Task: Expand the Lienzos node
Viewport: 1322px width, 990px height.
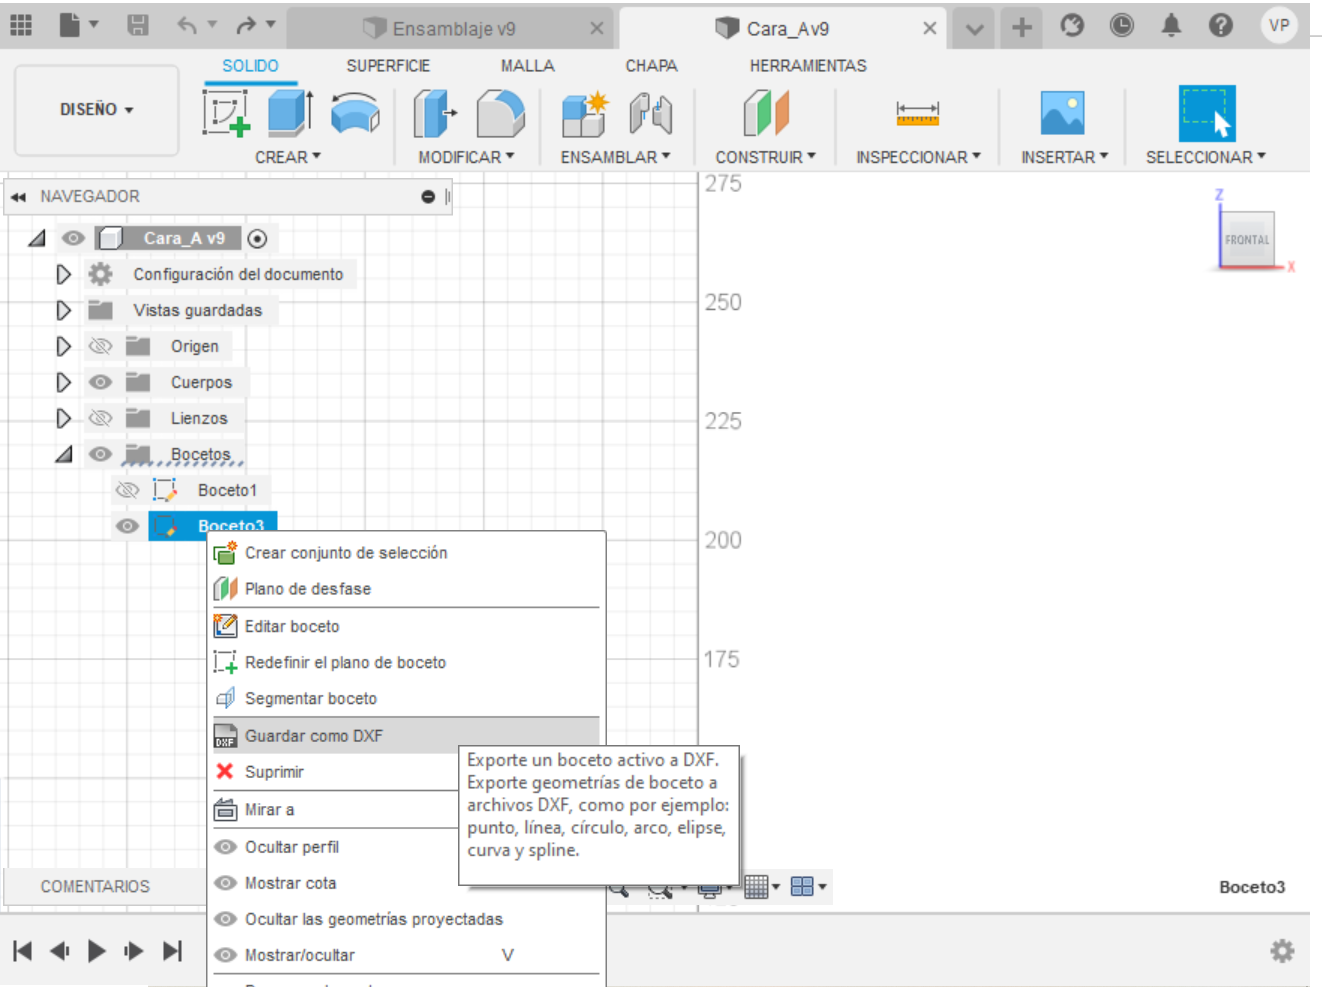Action: click(63, 418)
